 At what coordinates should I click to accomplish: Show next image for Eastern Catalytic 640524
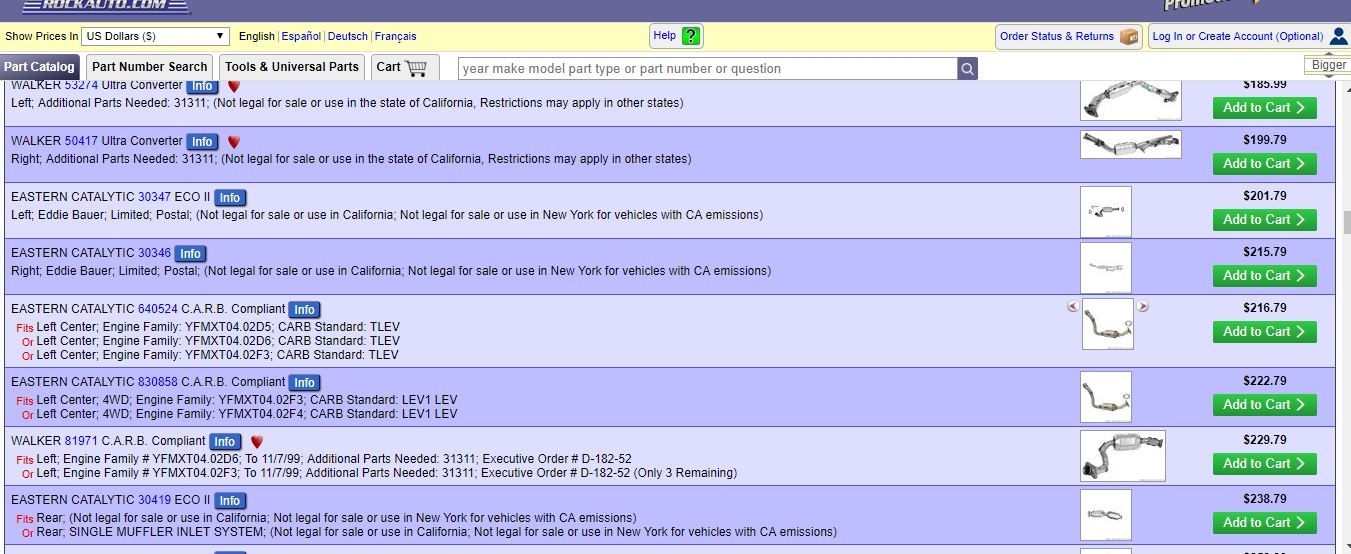1143,307
